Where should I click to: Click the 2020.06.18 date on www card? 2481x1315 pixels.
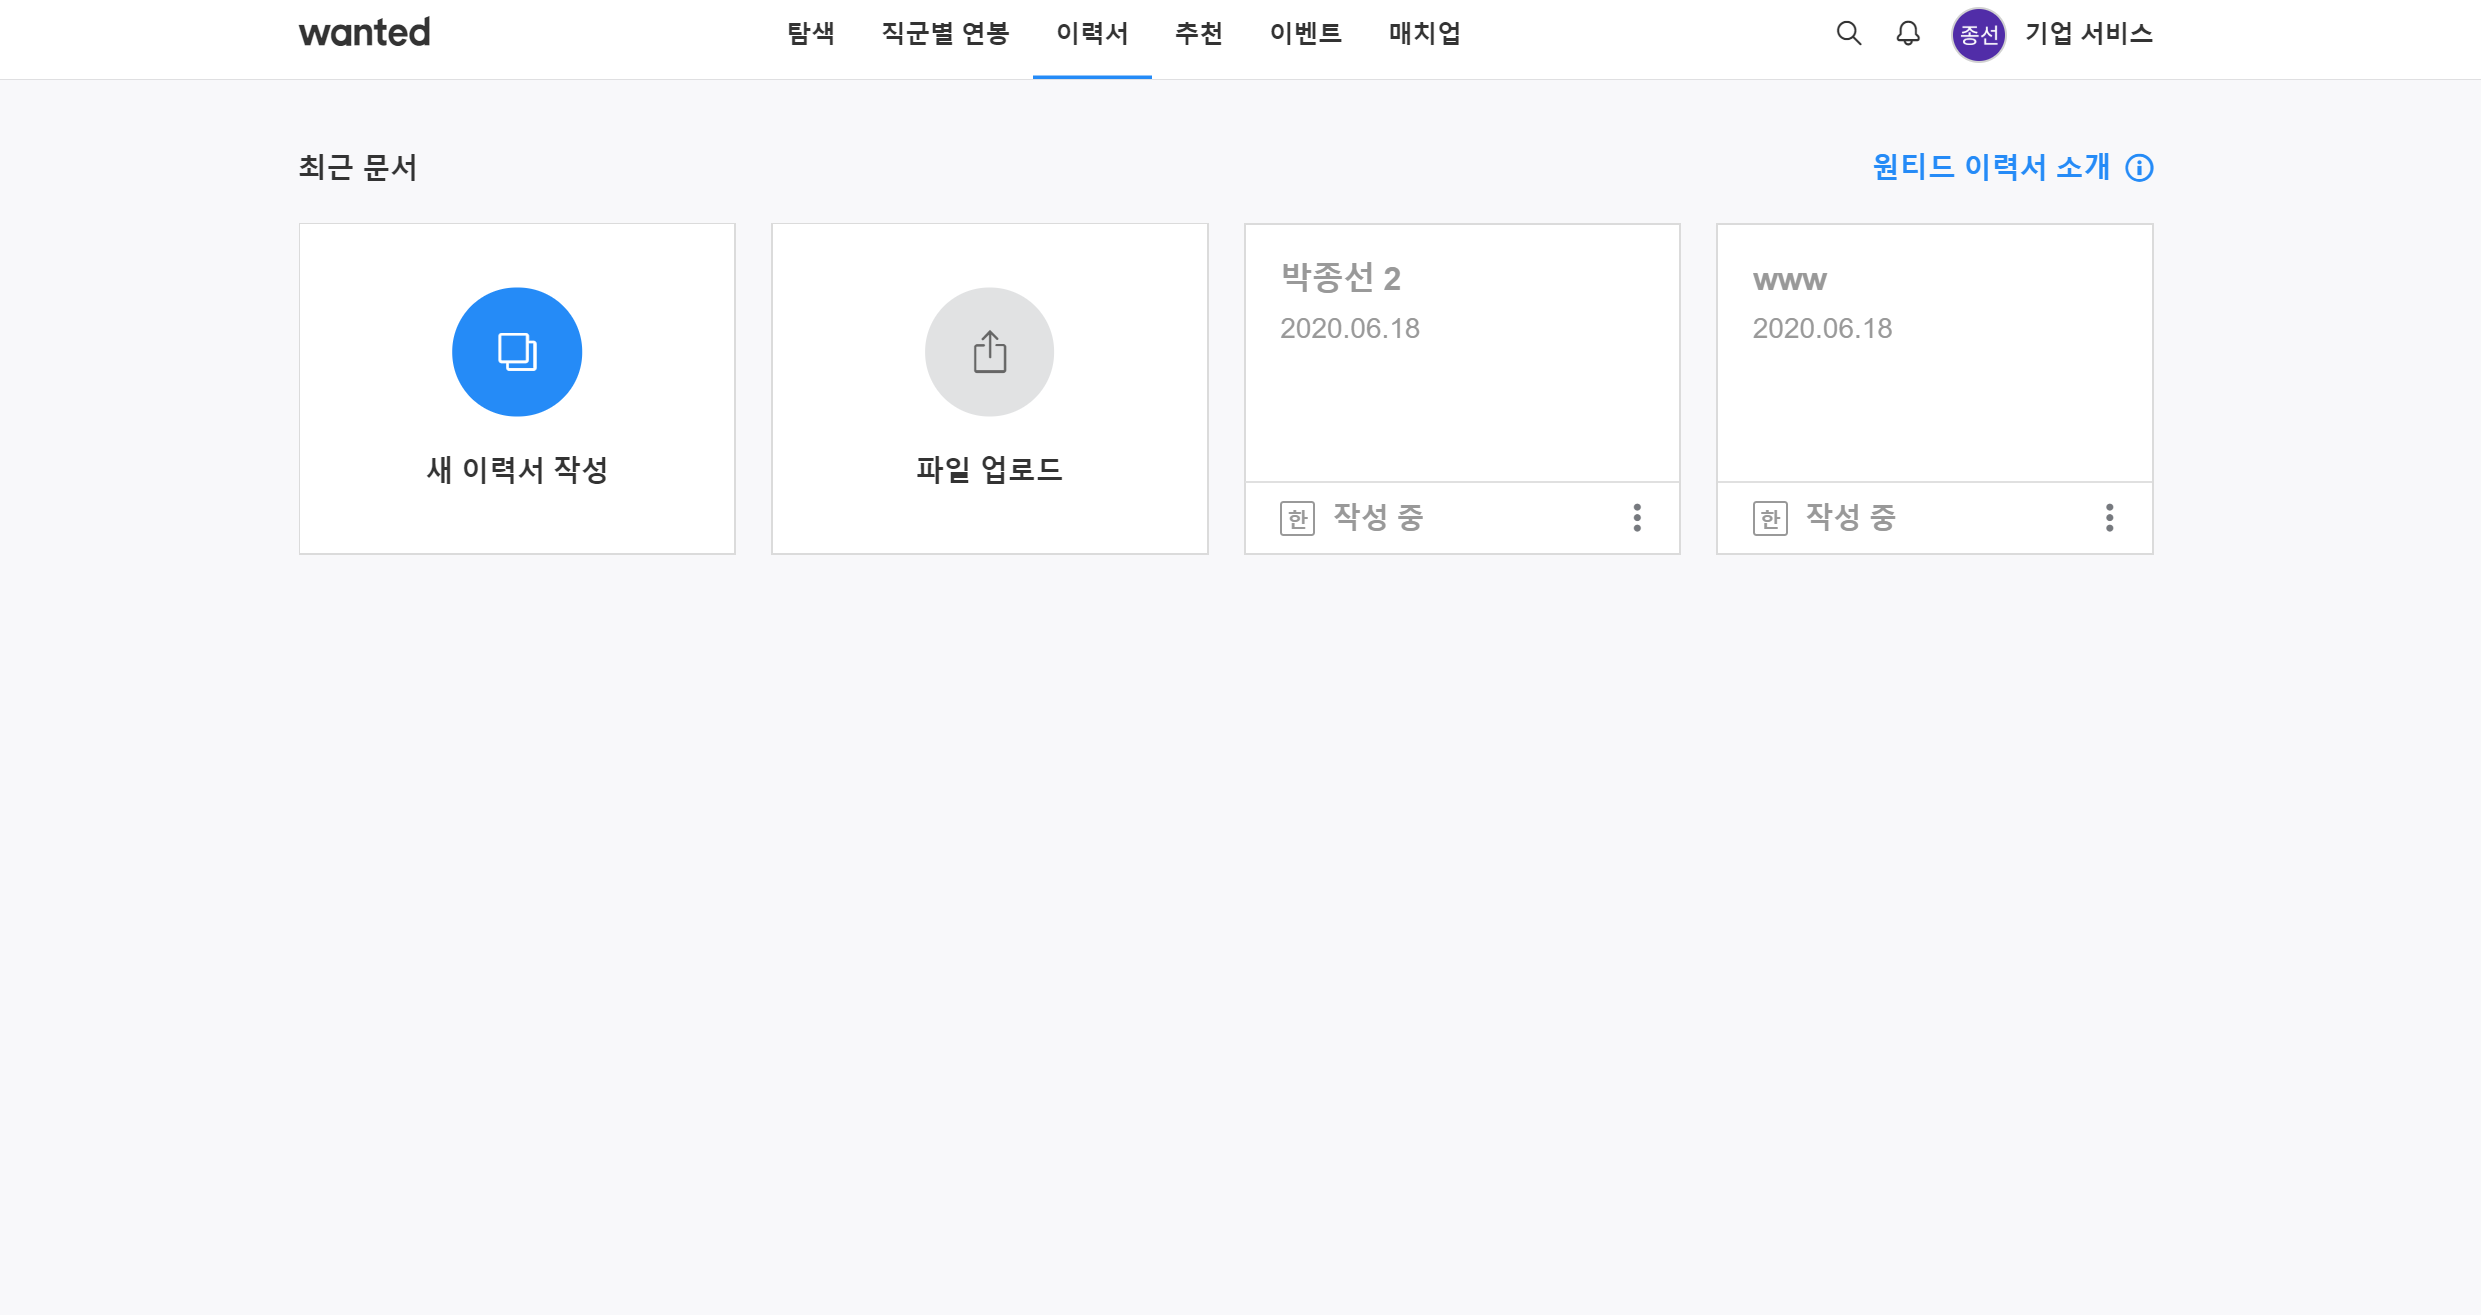click(x=1822, y=328)
